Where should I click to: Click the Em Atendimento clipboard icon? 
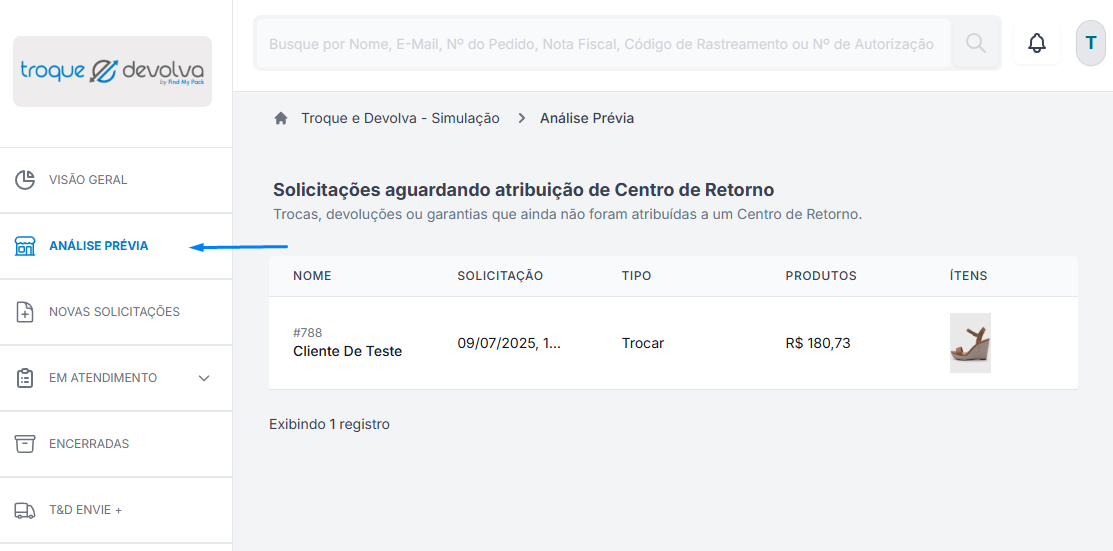(x=25, y=378)
